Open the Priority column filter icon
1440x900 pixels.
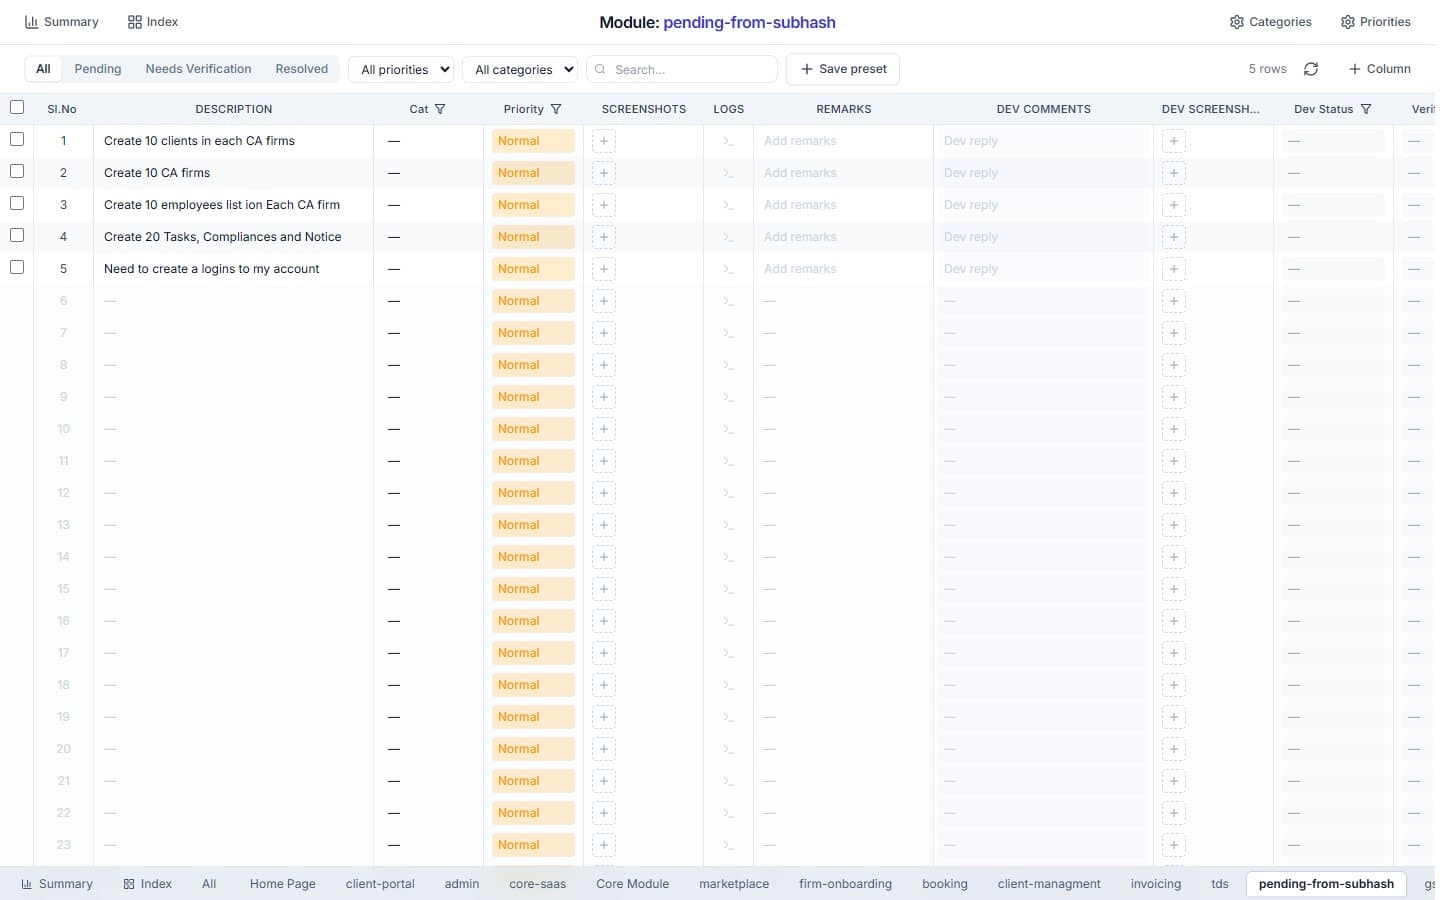pyautogui.click(x=556, y=109)
